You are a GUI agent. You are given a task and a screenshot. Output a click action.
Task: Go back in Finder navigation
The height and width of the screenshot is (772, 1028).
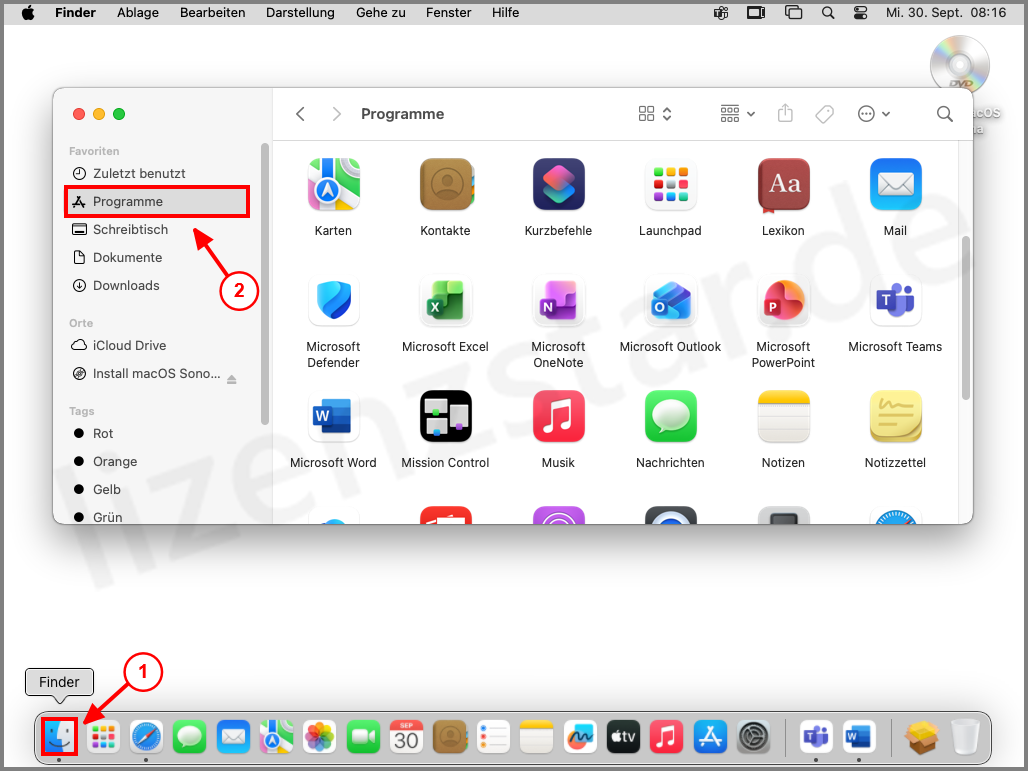(x=300, y=114)
